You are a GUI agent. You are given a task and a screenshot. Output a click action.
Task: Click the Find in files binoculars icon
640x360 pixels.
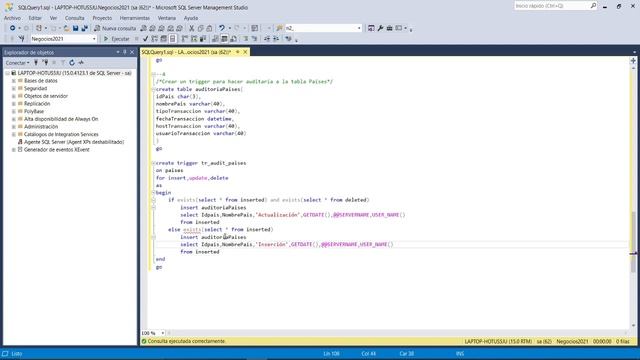point(280,28)
